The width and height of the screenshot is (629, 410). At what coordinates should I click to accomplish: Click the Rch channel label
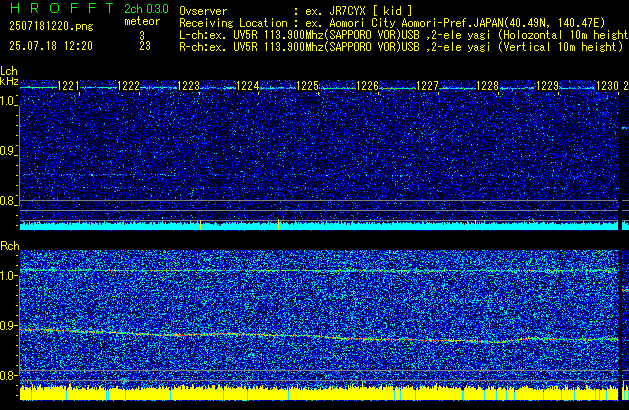coord(10,246)
